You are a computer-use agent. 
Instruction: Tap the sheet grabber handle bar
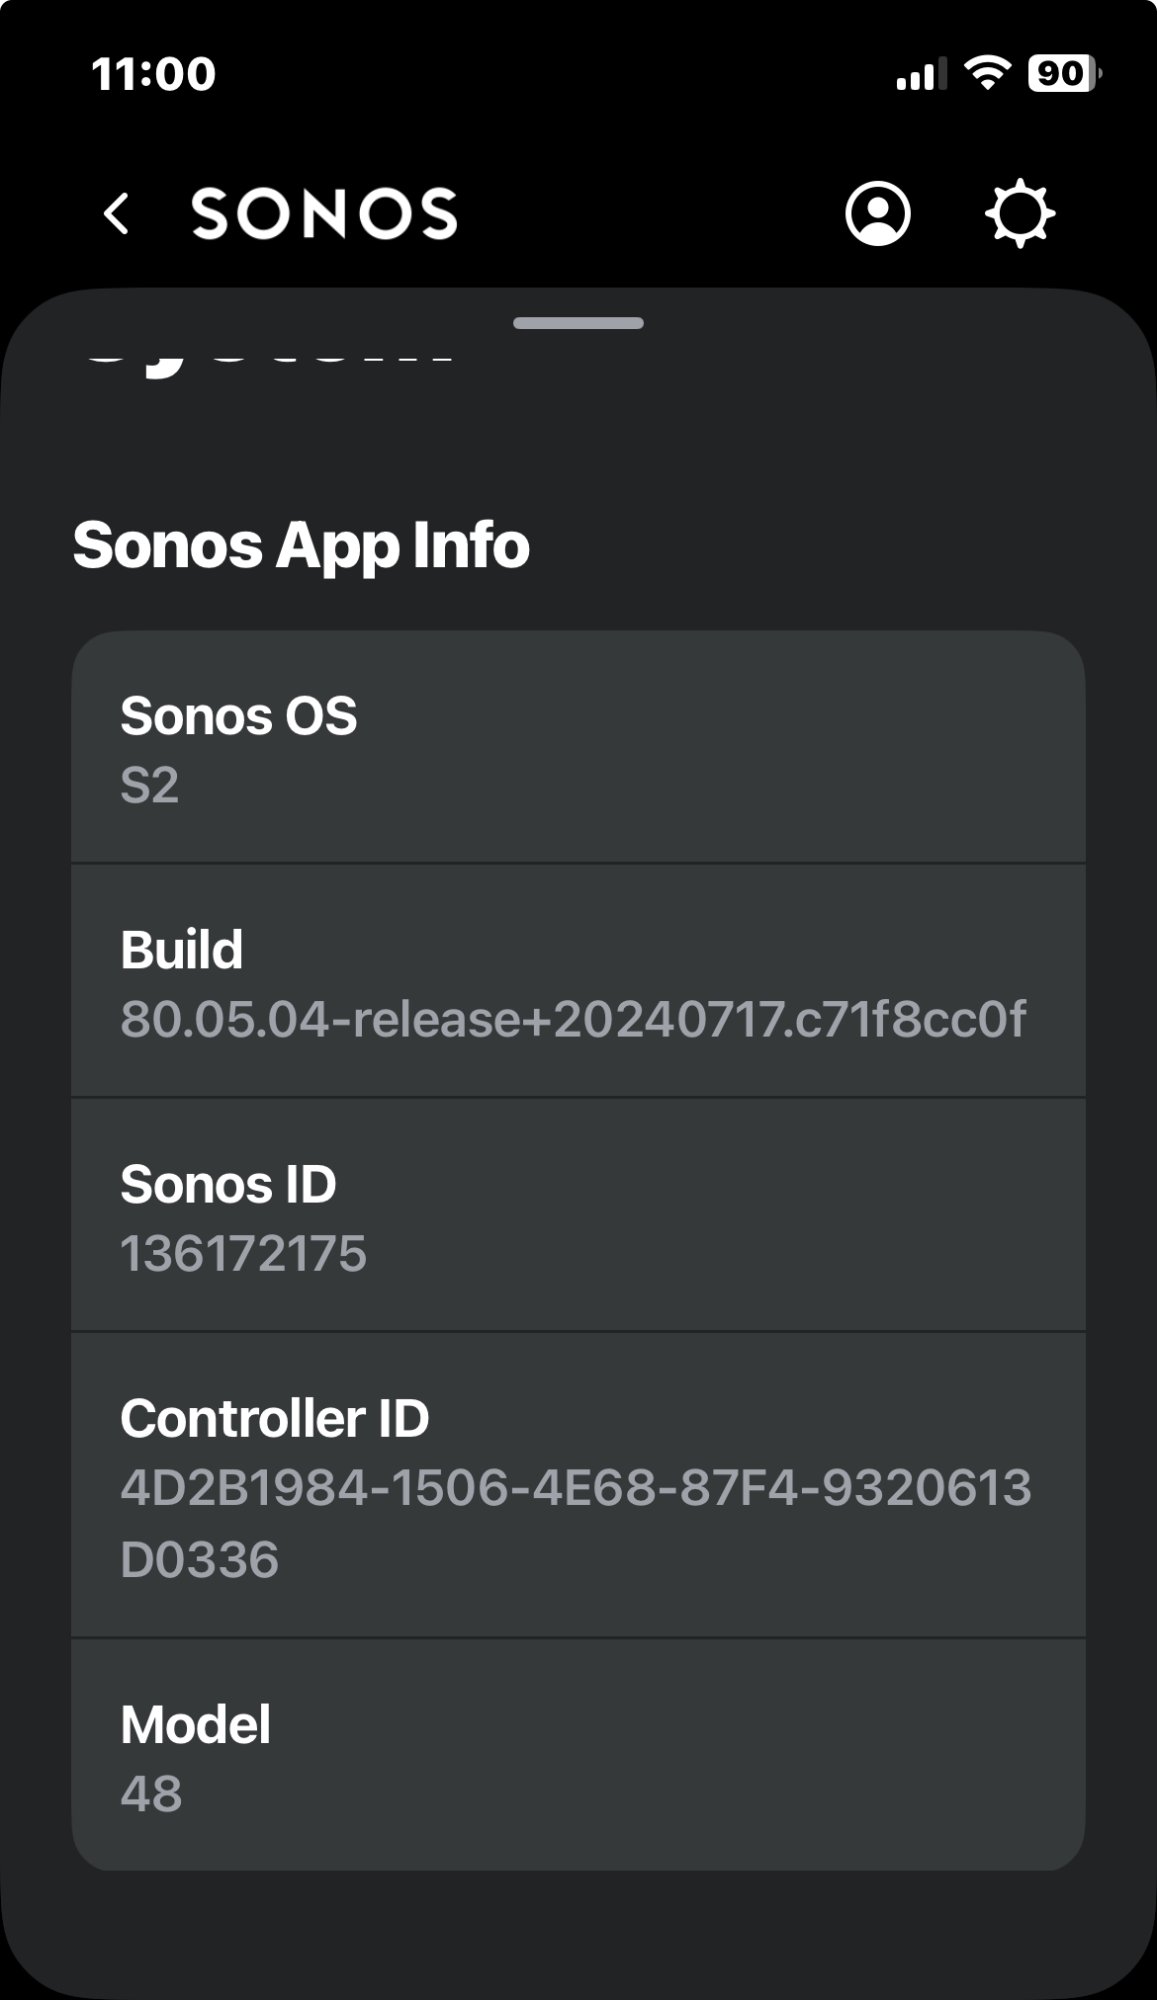578,323
